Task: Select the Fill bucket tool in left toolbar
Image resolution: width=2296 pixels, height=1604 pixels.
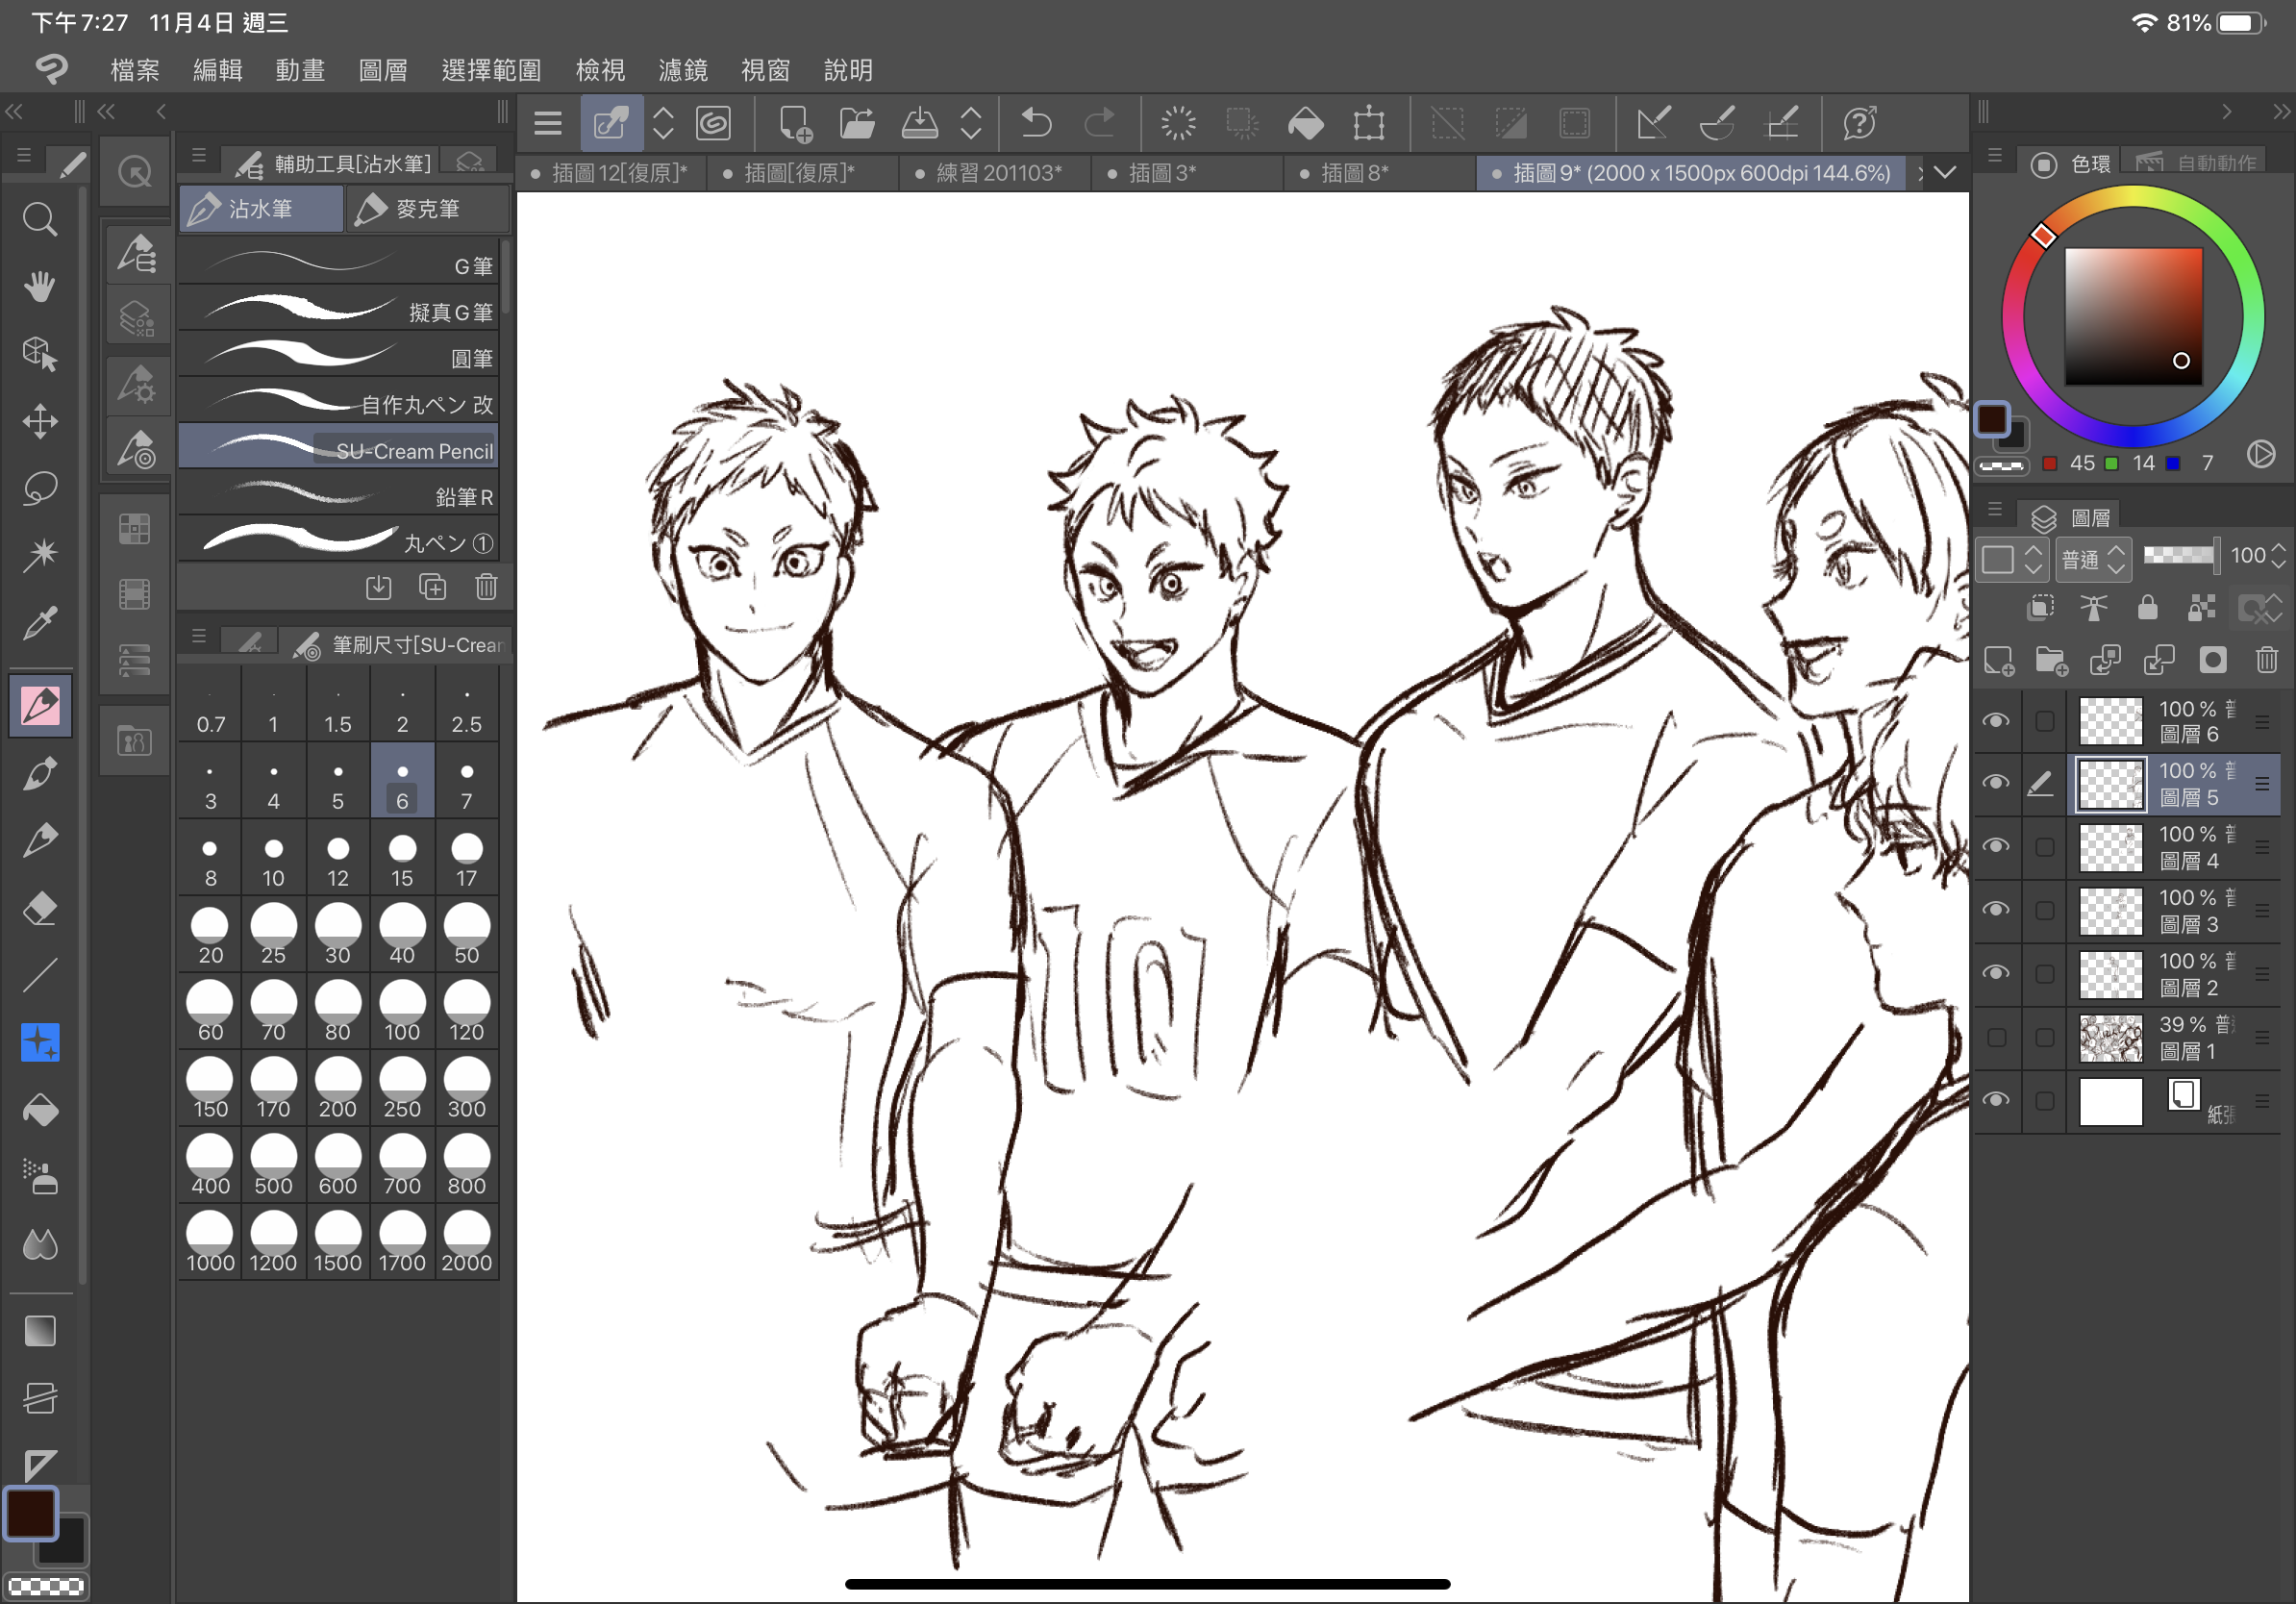Action: [x=40, y=1110]
